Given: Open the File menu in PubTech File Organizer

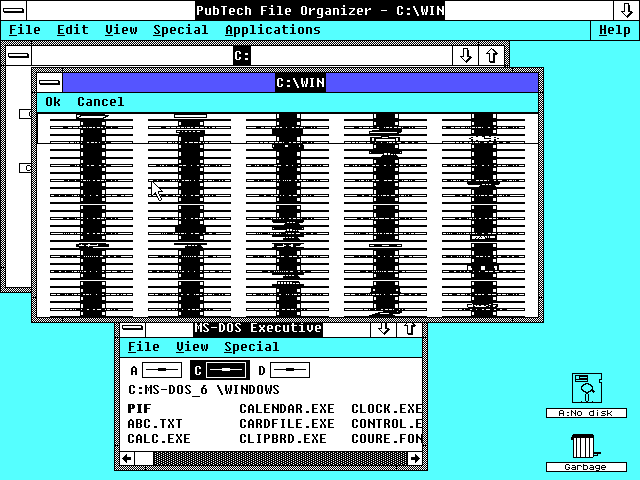Looking at the screenshot, I should (24, 30).
